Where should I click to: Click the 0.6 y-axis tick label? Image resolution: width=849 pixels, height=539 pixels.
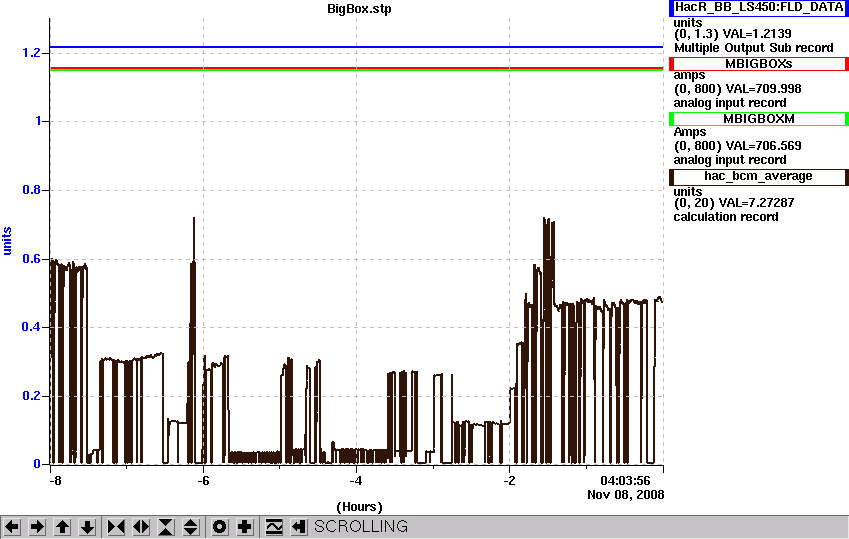pyautogui.click(x=31, y=259)
